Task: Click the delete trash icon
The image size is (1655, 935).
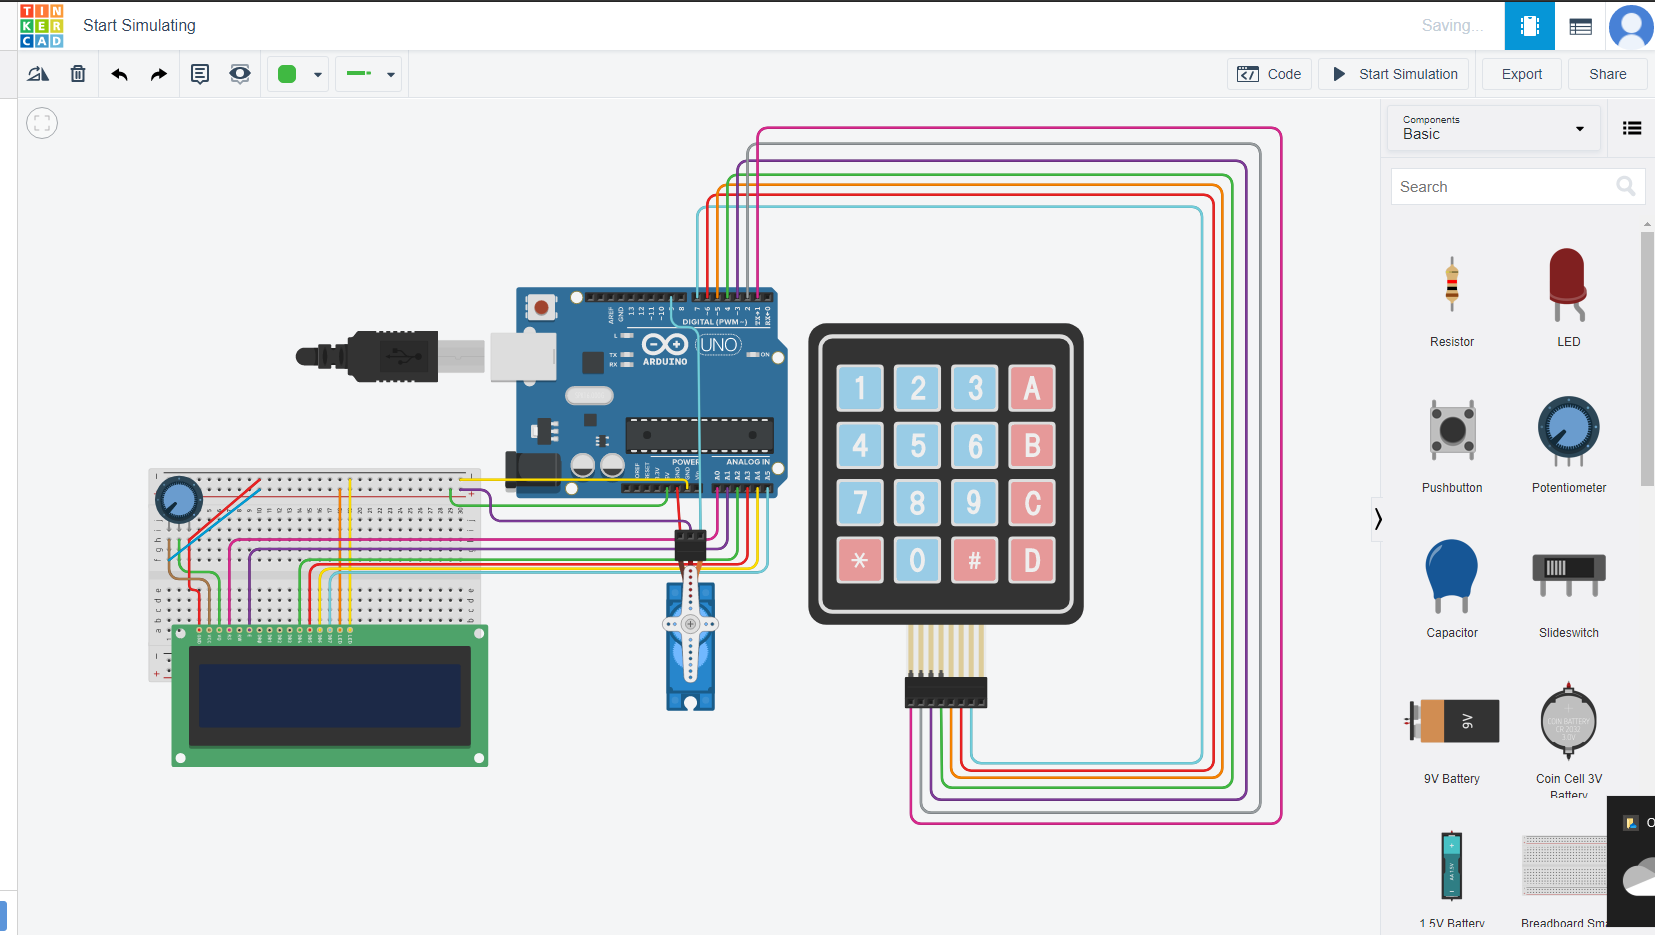Action: click(x=78, y=74)
